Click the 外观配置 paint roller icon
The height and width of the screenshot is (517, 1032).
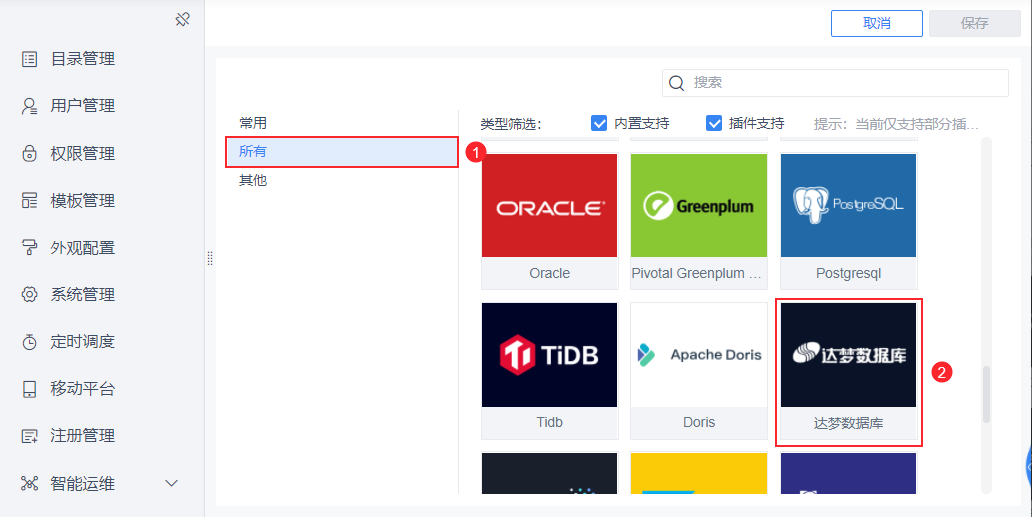pos(30,247)
